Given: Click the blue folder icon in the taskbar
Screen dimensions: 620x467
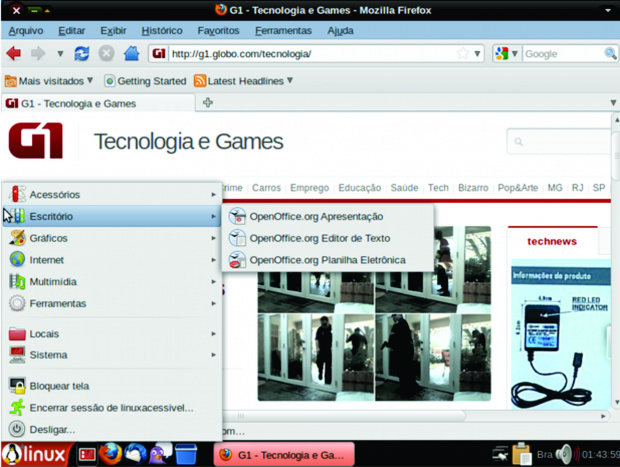Looking at the screenshot, I should click(x=186, y=454).
